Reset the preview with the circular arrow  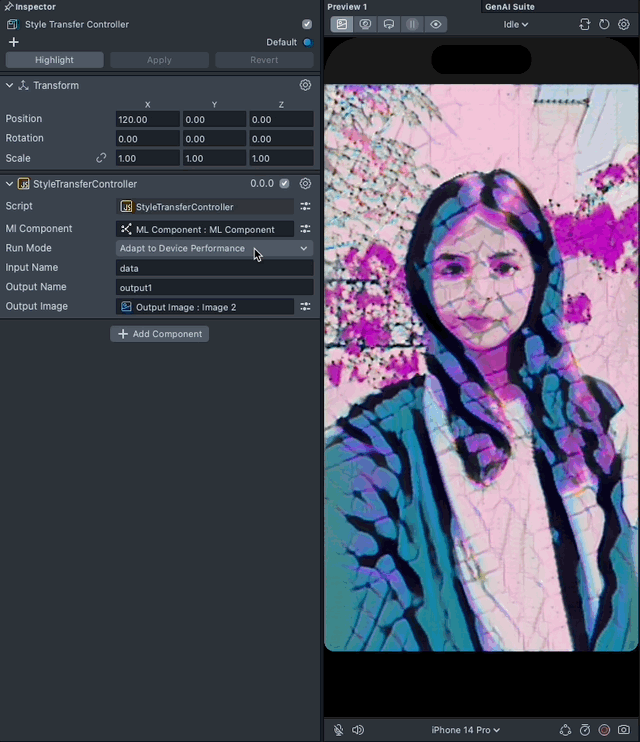pos(604,24)
